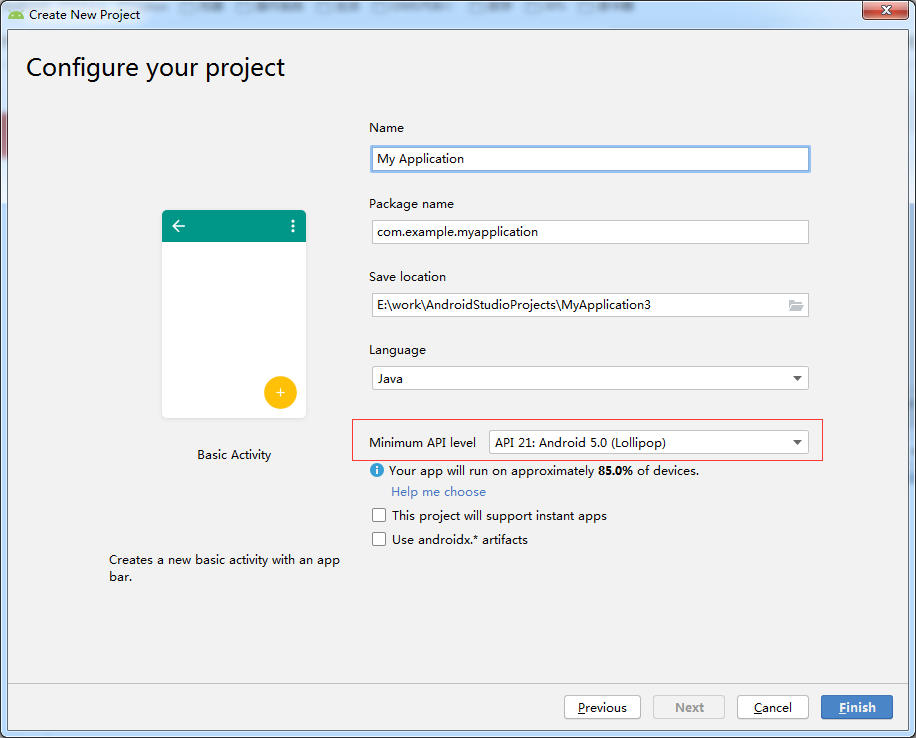Click the Android logo in title bar

point(16,15)
